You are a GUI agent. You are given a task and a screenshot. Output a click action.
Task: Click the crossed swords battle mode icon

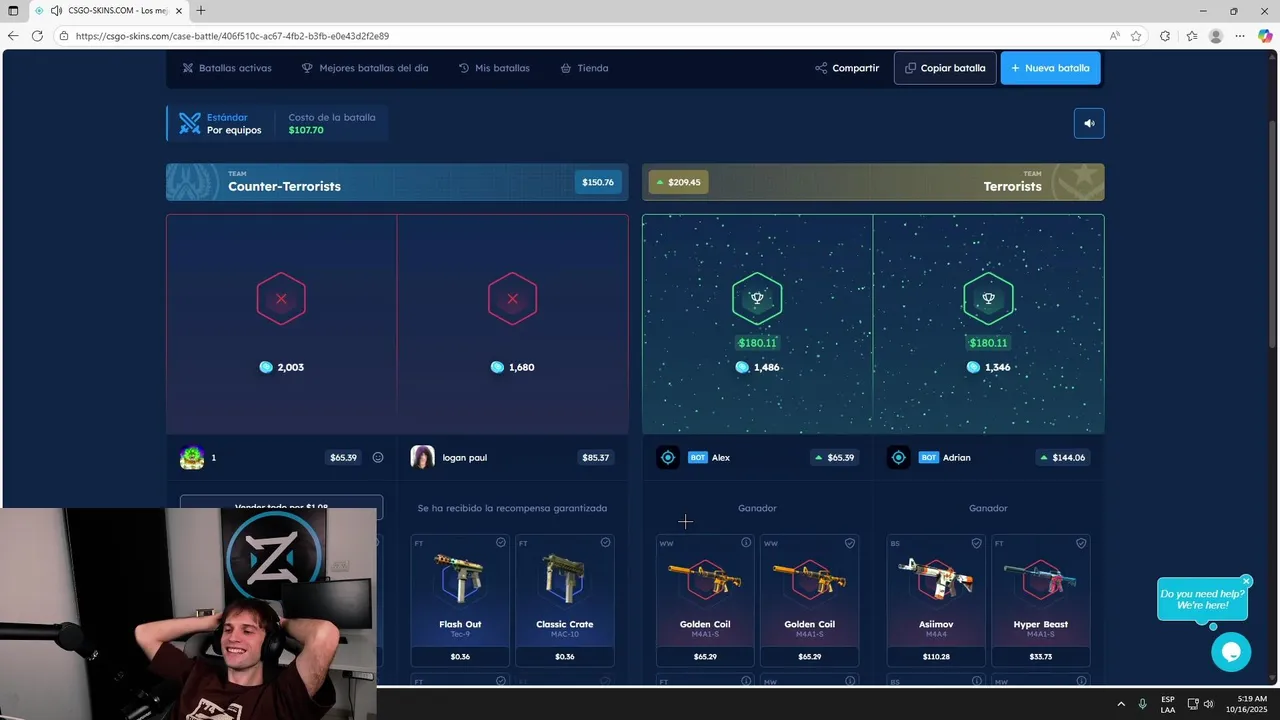pos(190,123)
